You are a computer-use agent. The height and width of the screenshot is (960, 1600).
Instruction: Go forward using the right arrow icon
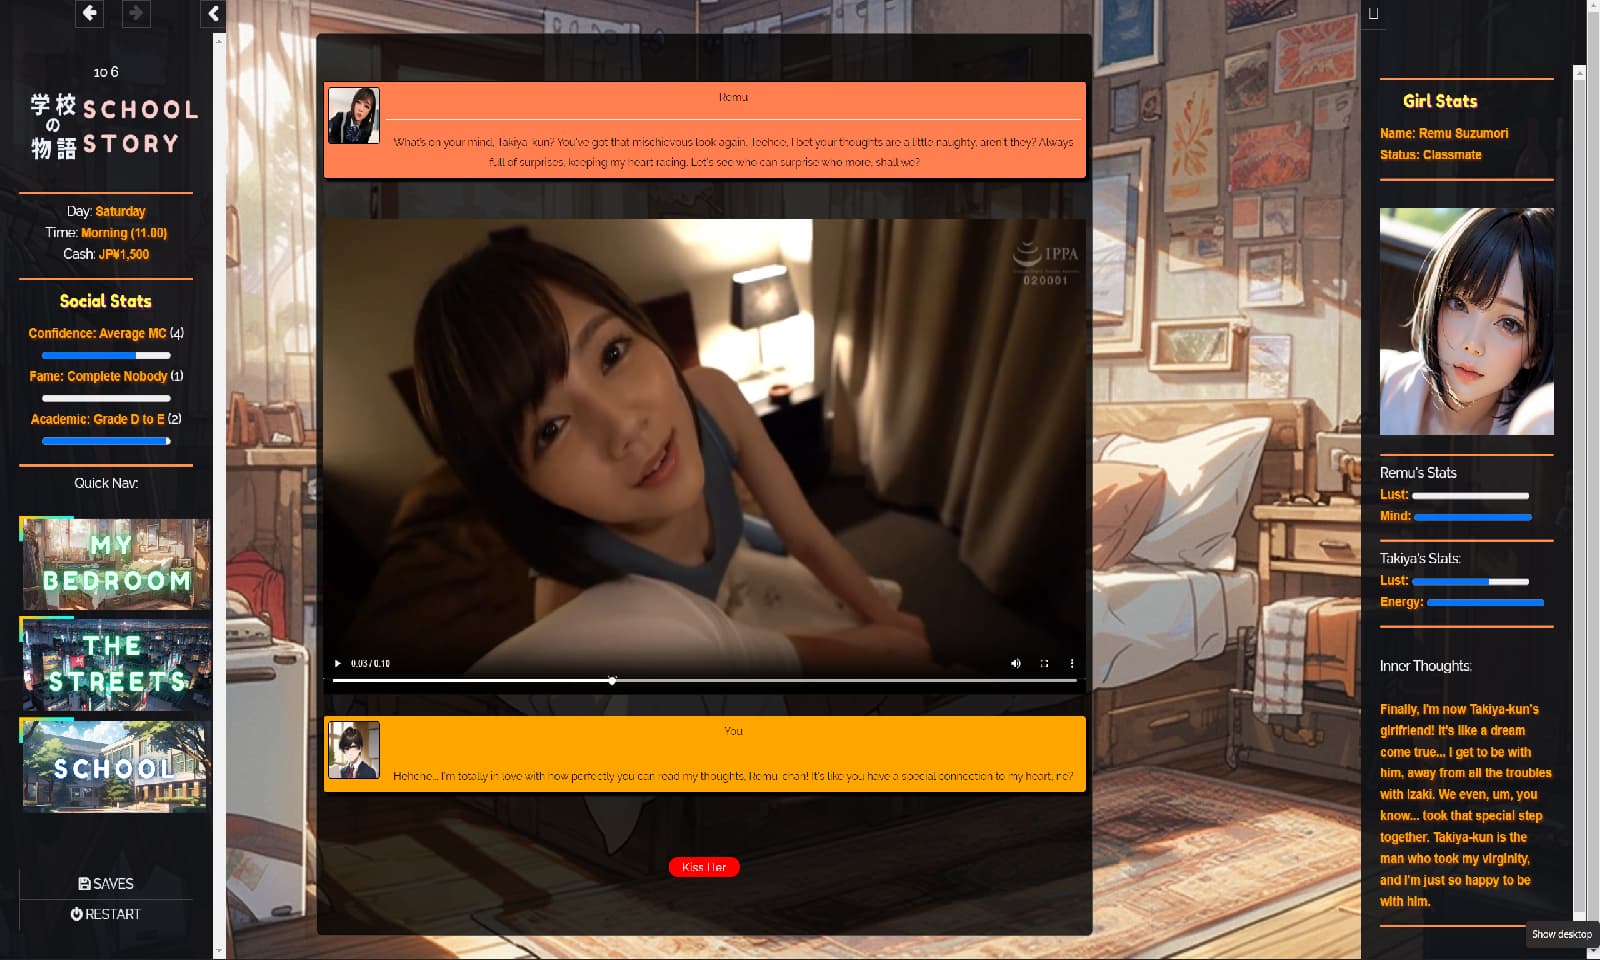tap(136, 13)
